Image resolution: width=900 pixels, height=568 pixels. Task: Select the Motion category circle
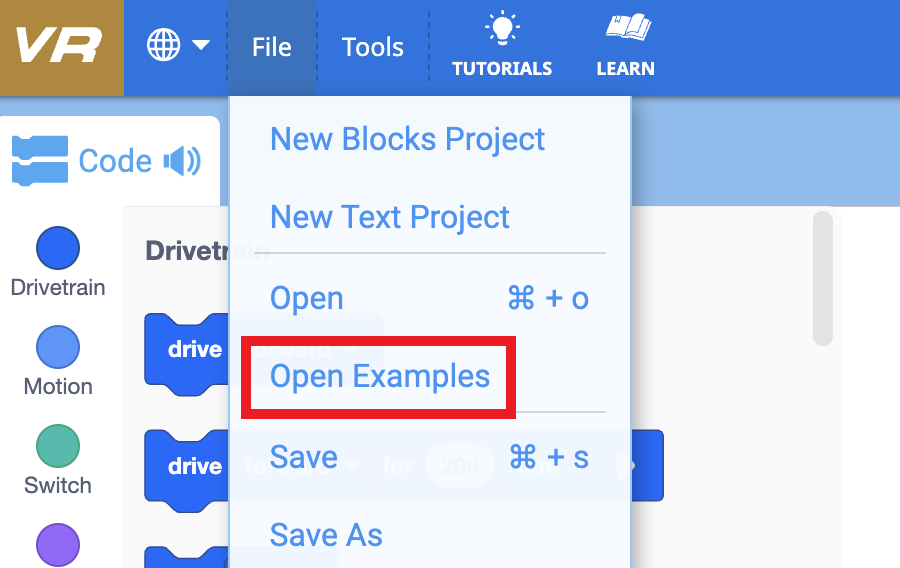[58, 347]
